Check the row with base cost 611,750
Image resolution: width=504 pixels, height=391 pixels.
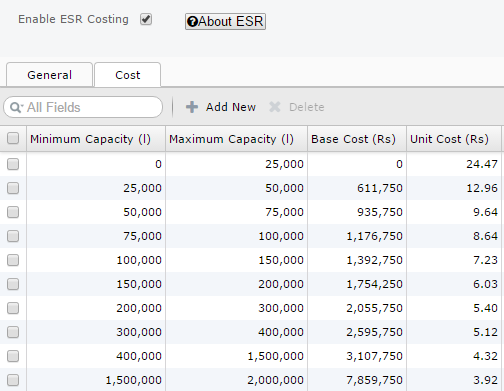tap(13, 188)
